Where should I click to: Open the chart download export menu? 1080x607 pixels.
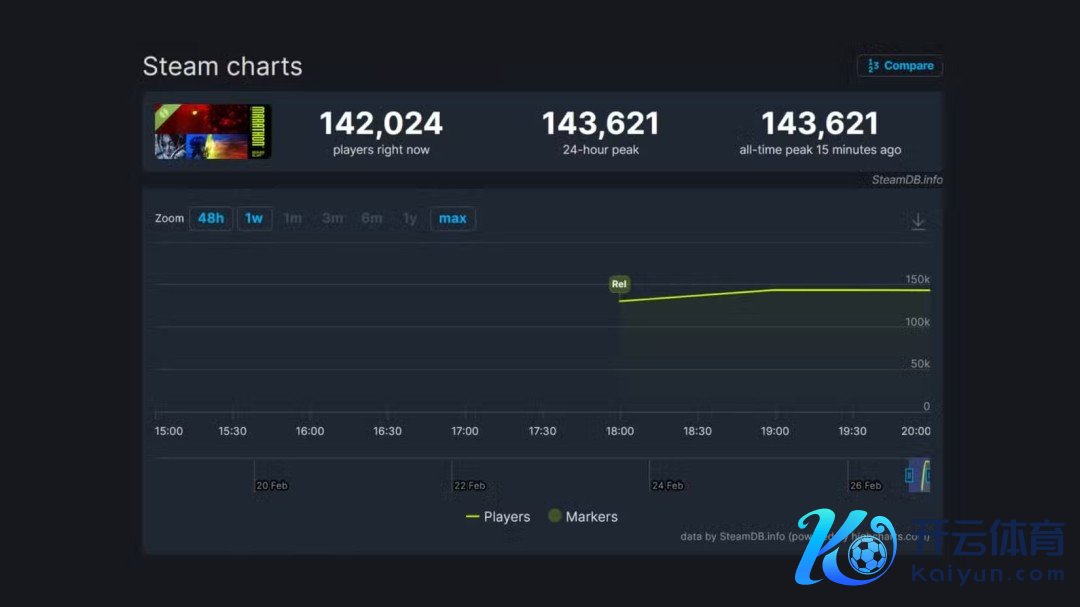[918, 221]
